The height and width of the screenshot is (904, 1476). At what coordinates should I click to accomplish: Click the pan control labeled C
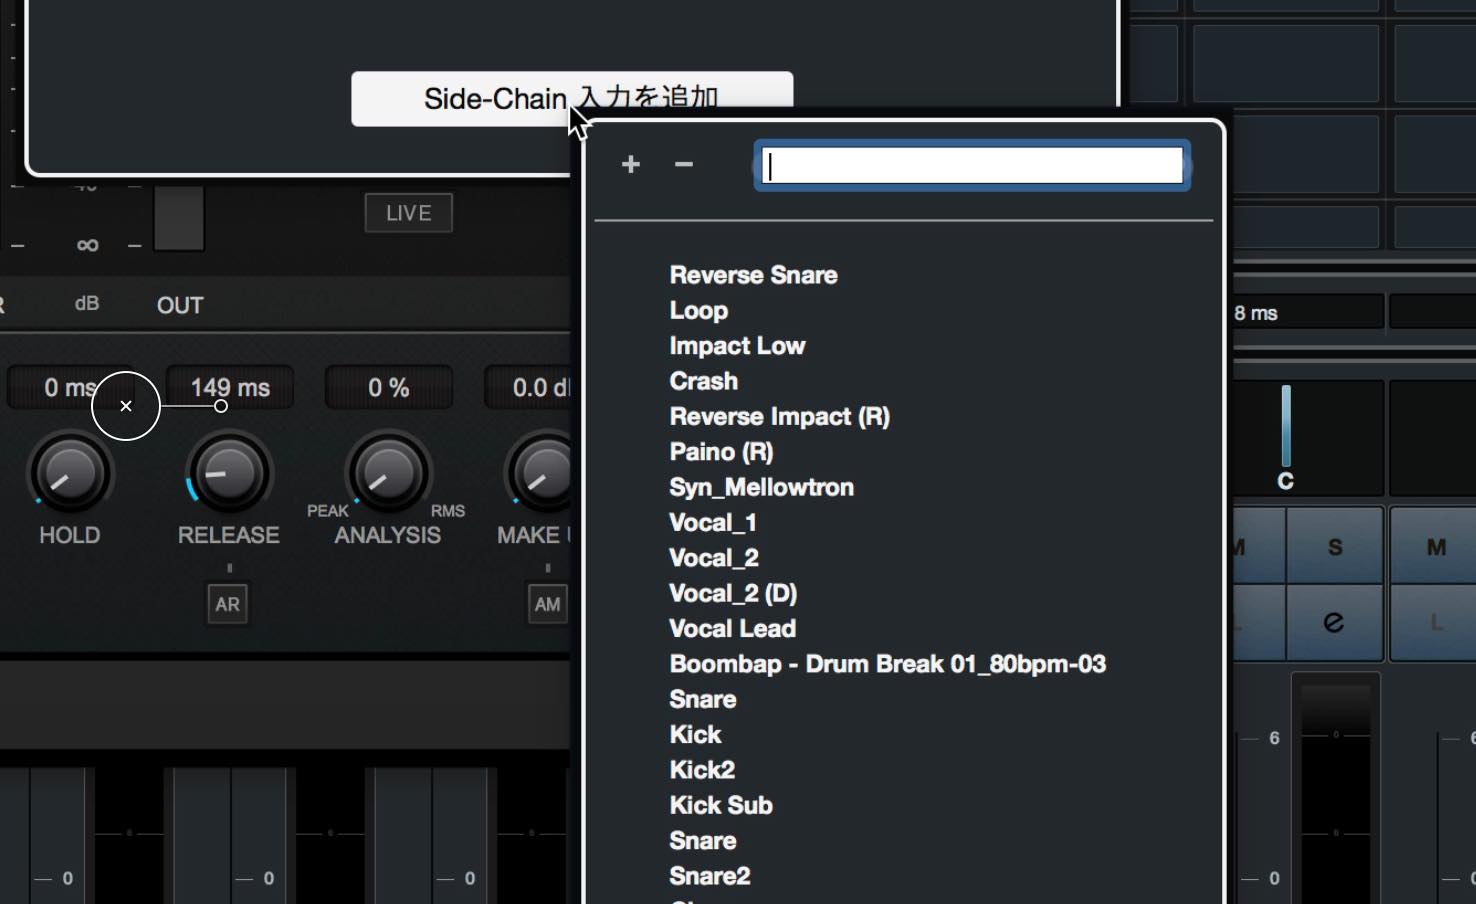1286,438
